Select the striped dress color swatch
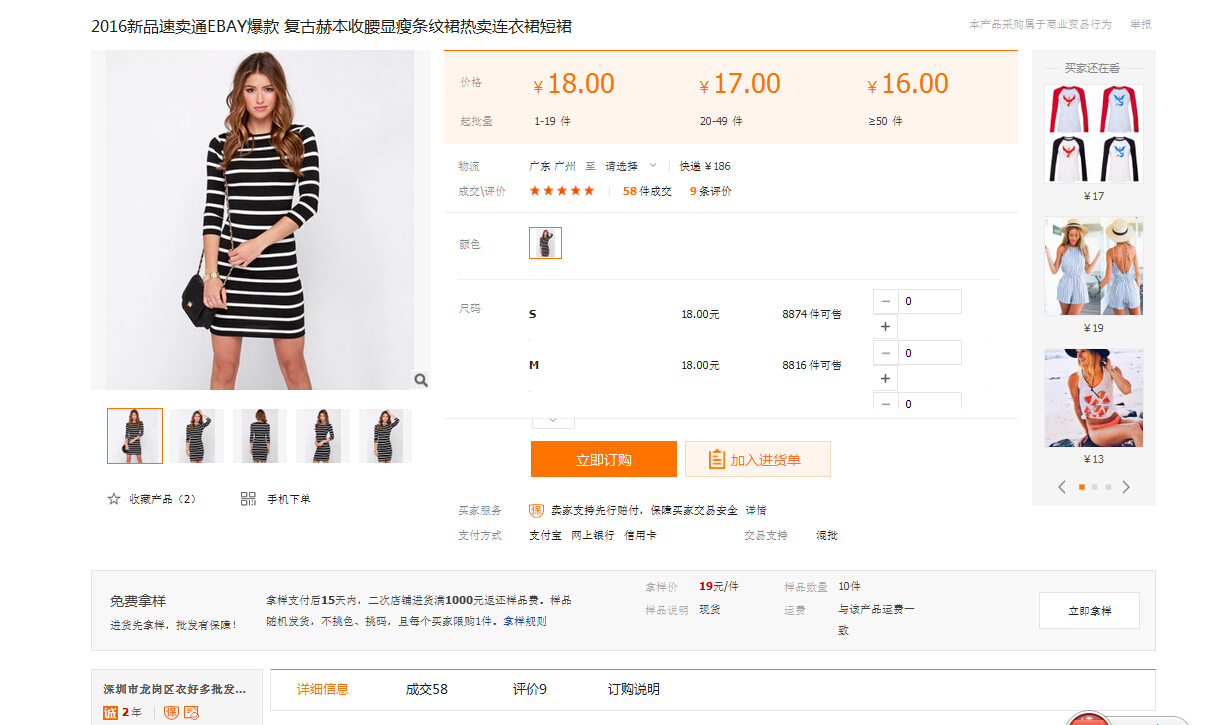Image resolution: width=1222 pixels, height=725 pixels. click(x=545, y=243)
